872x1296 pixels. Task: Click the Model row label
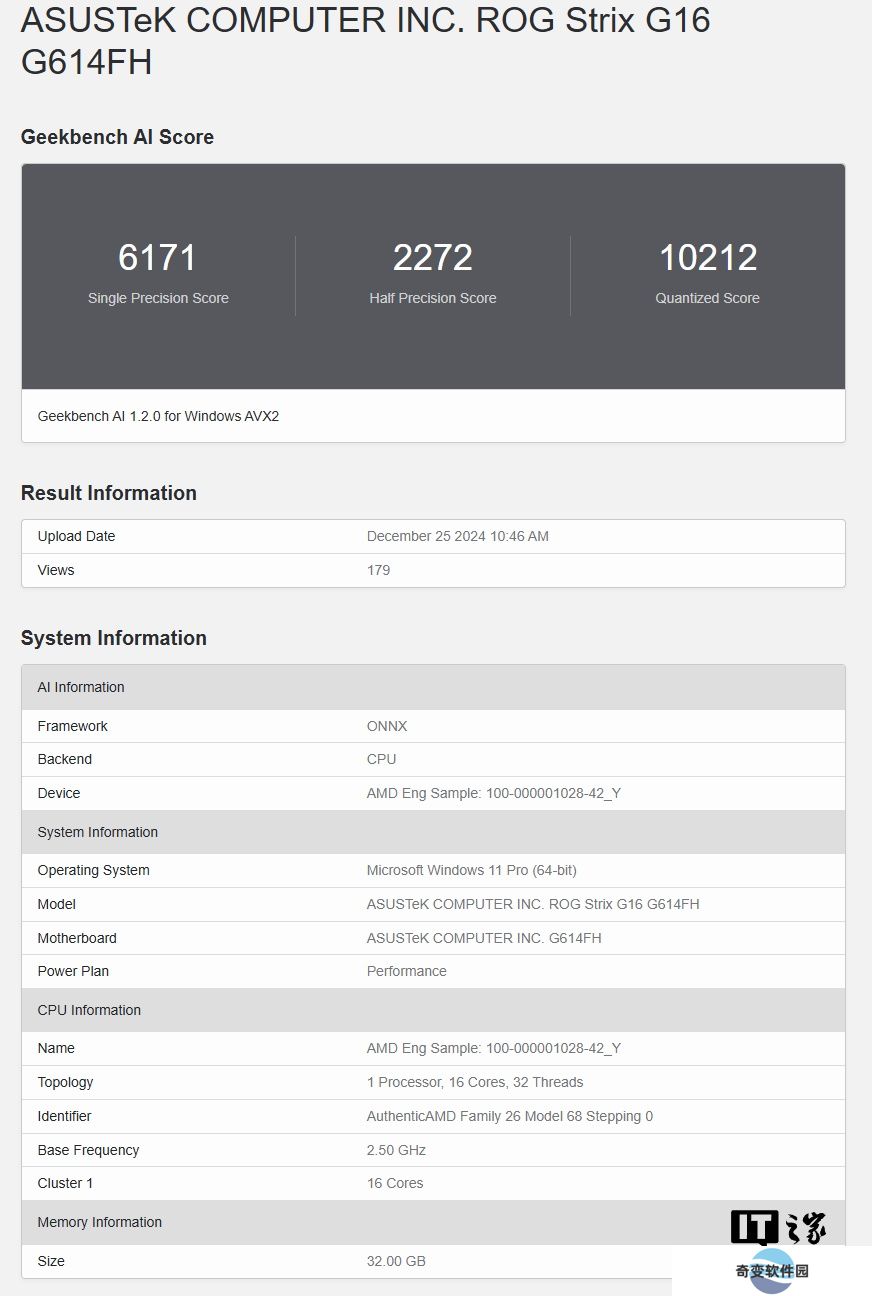[x=57, y=904]
